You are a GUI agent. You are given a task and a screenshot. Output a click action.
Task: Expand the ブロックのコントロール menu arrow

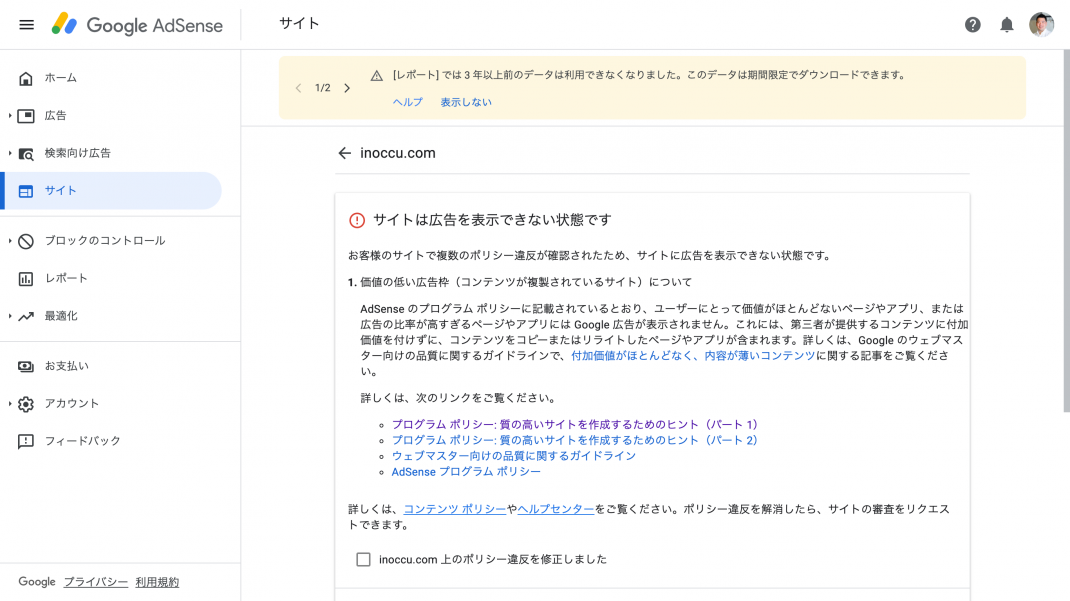click(x=10, y=241)
